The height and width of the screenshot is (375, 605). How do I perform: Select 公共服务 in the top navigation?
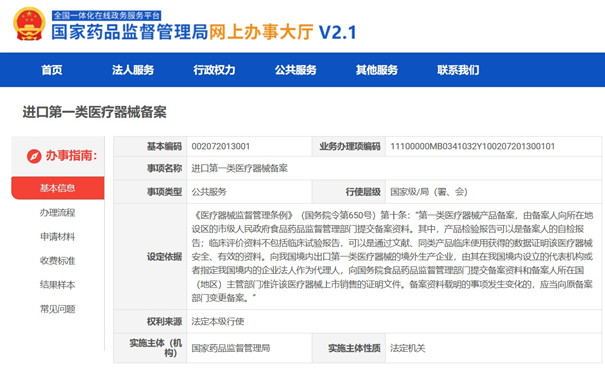click(296, 70)
